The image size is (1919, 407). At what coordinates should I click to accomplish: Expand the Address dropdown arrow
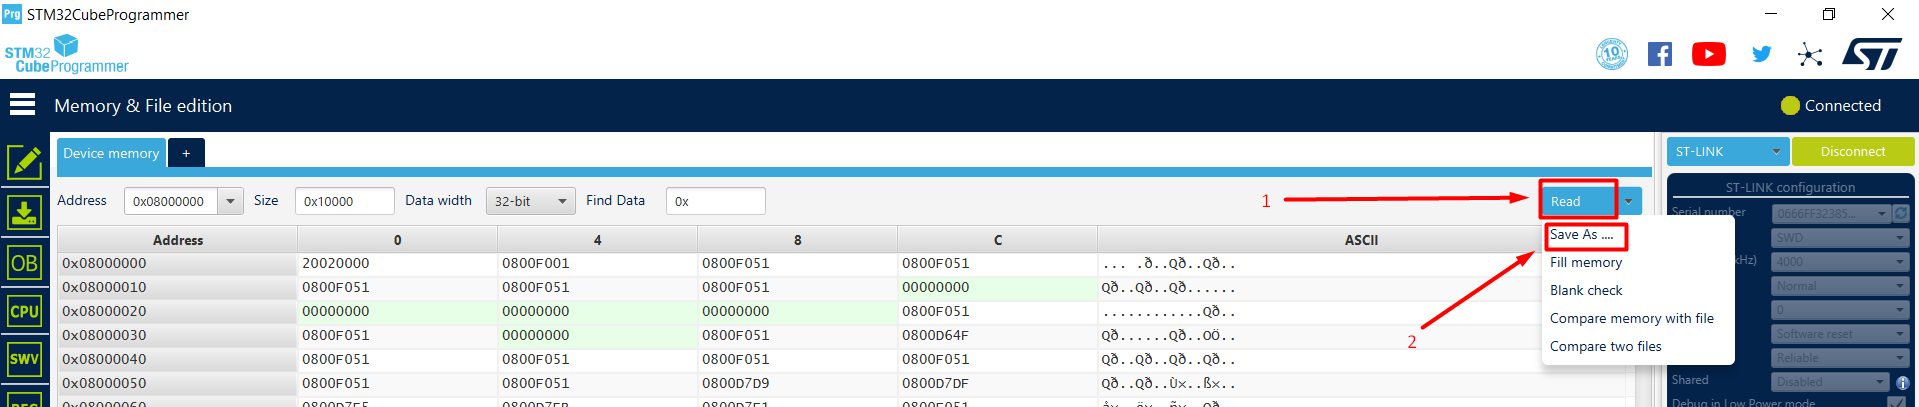[230, 201]
